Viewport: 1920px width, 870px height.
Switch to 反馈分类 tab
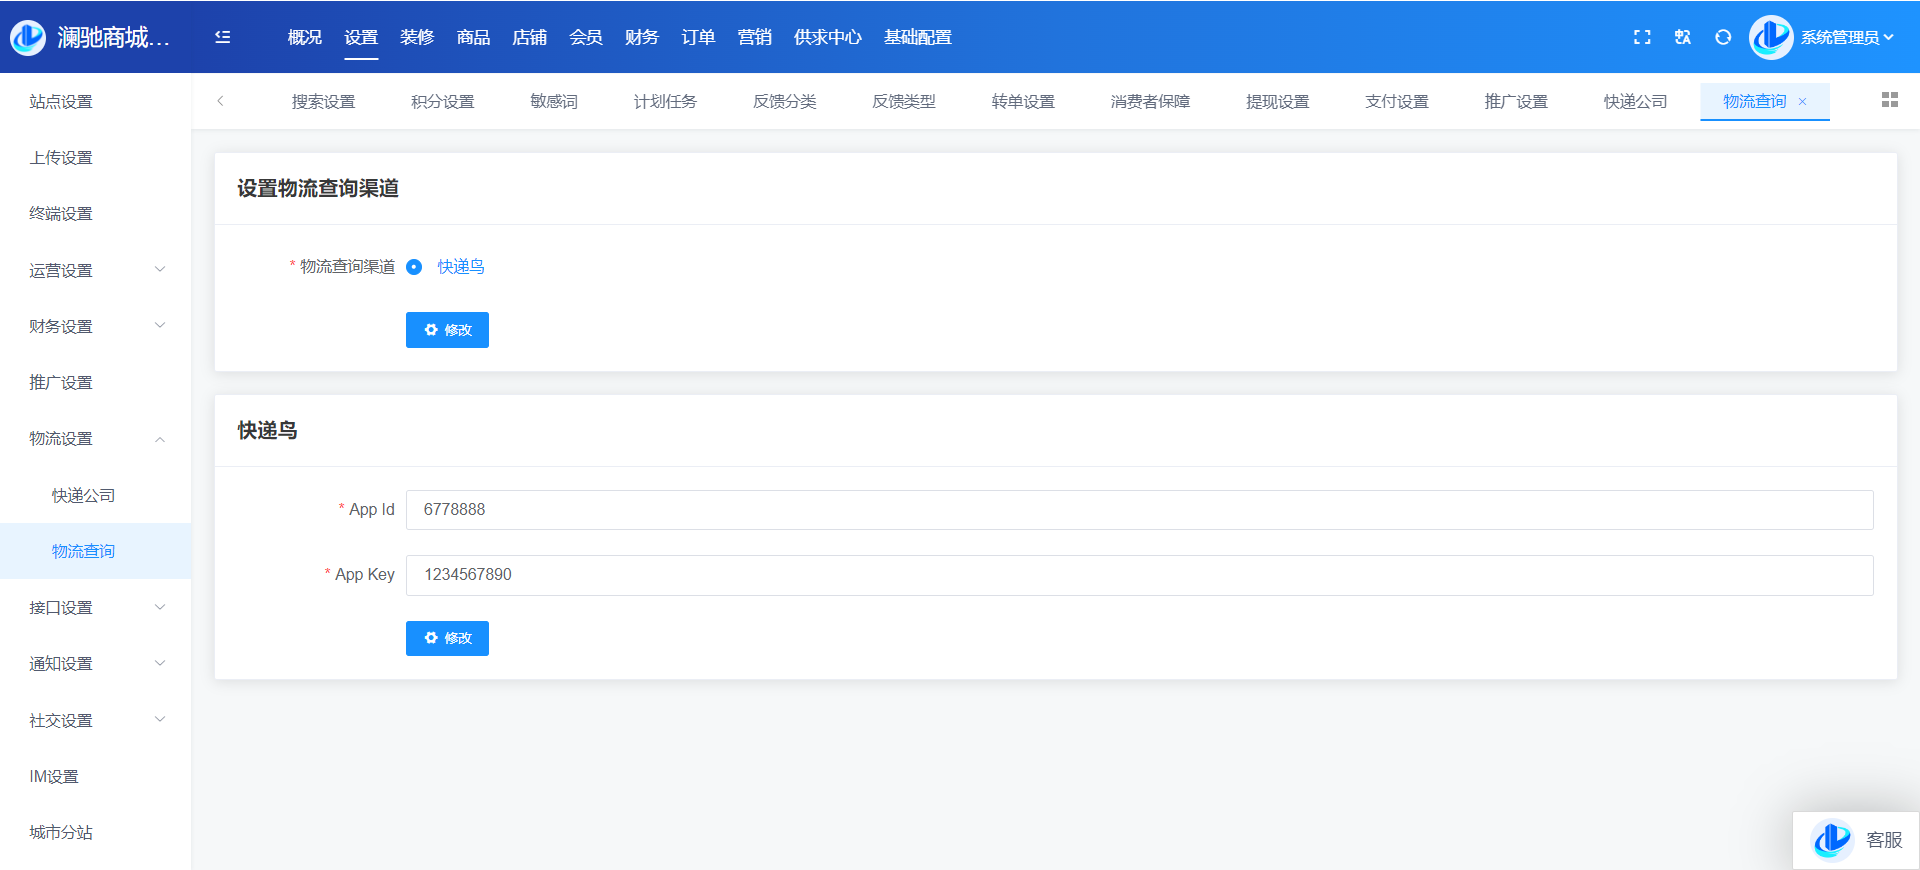pos(784,102)
